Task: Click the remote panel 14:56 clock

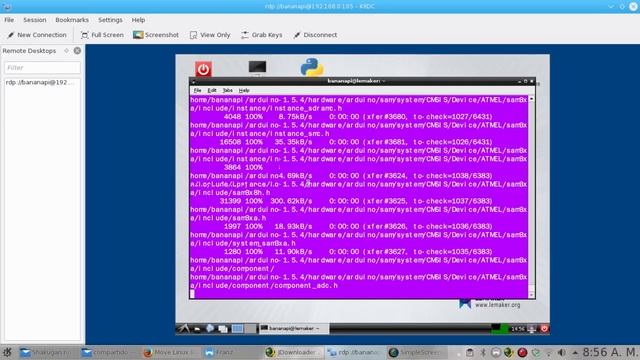Action: coord(518,329)
